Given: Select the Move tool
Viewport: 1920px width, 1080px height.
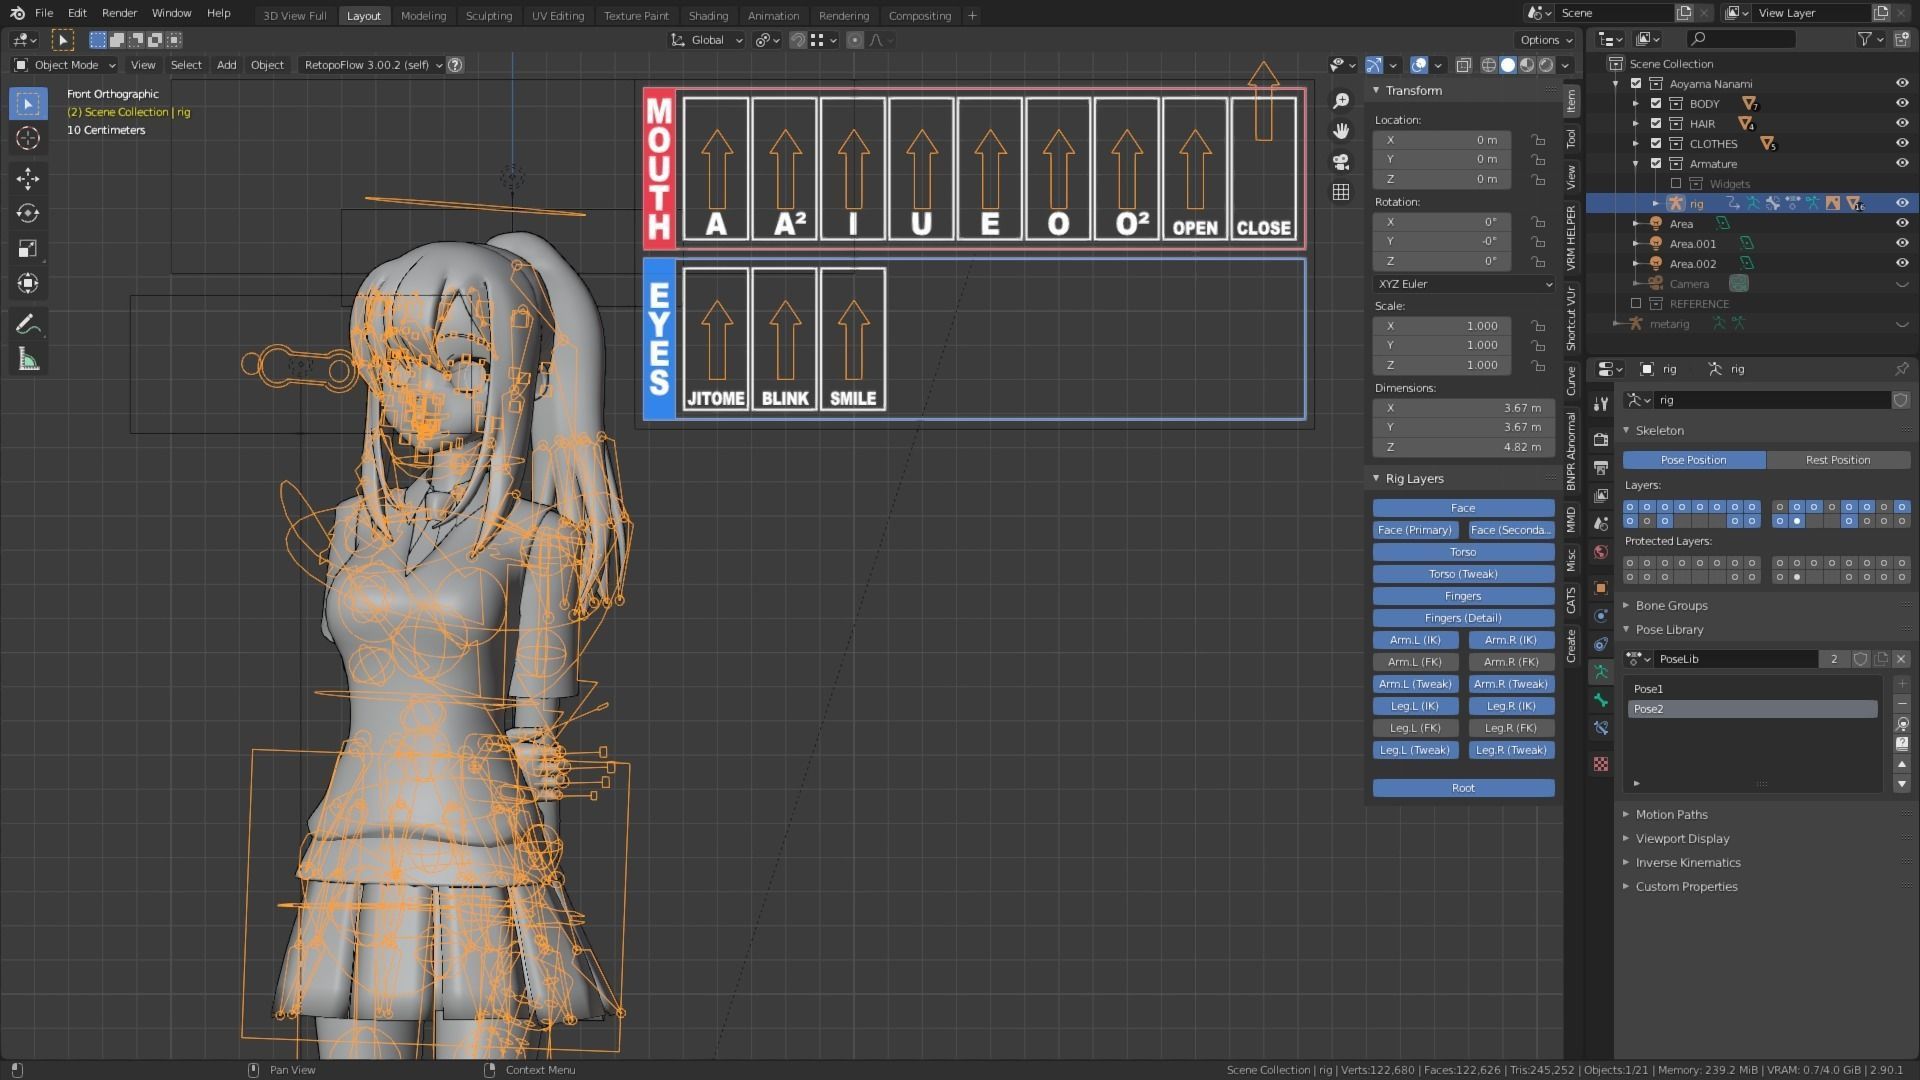Looking at the screenshot, I should point(28,179).
